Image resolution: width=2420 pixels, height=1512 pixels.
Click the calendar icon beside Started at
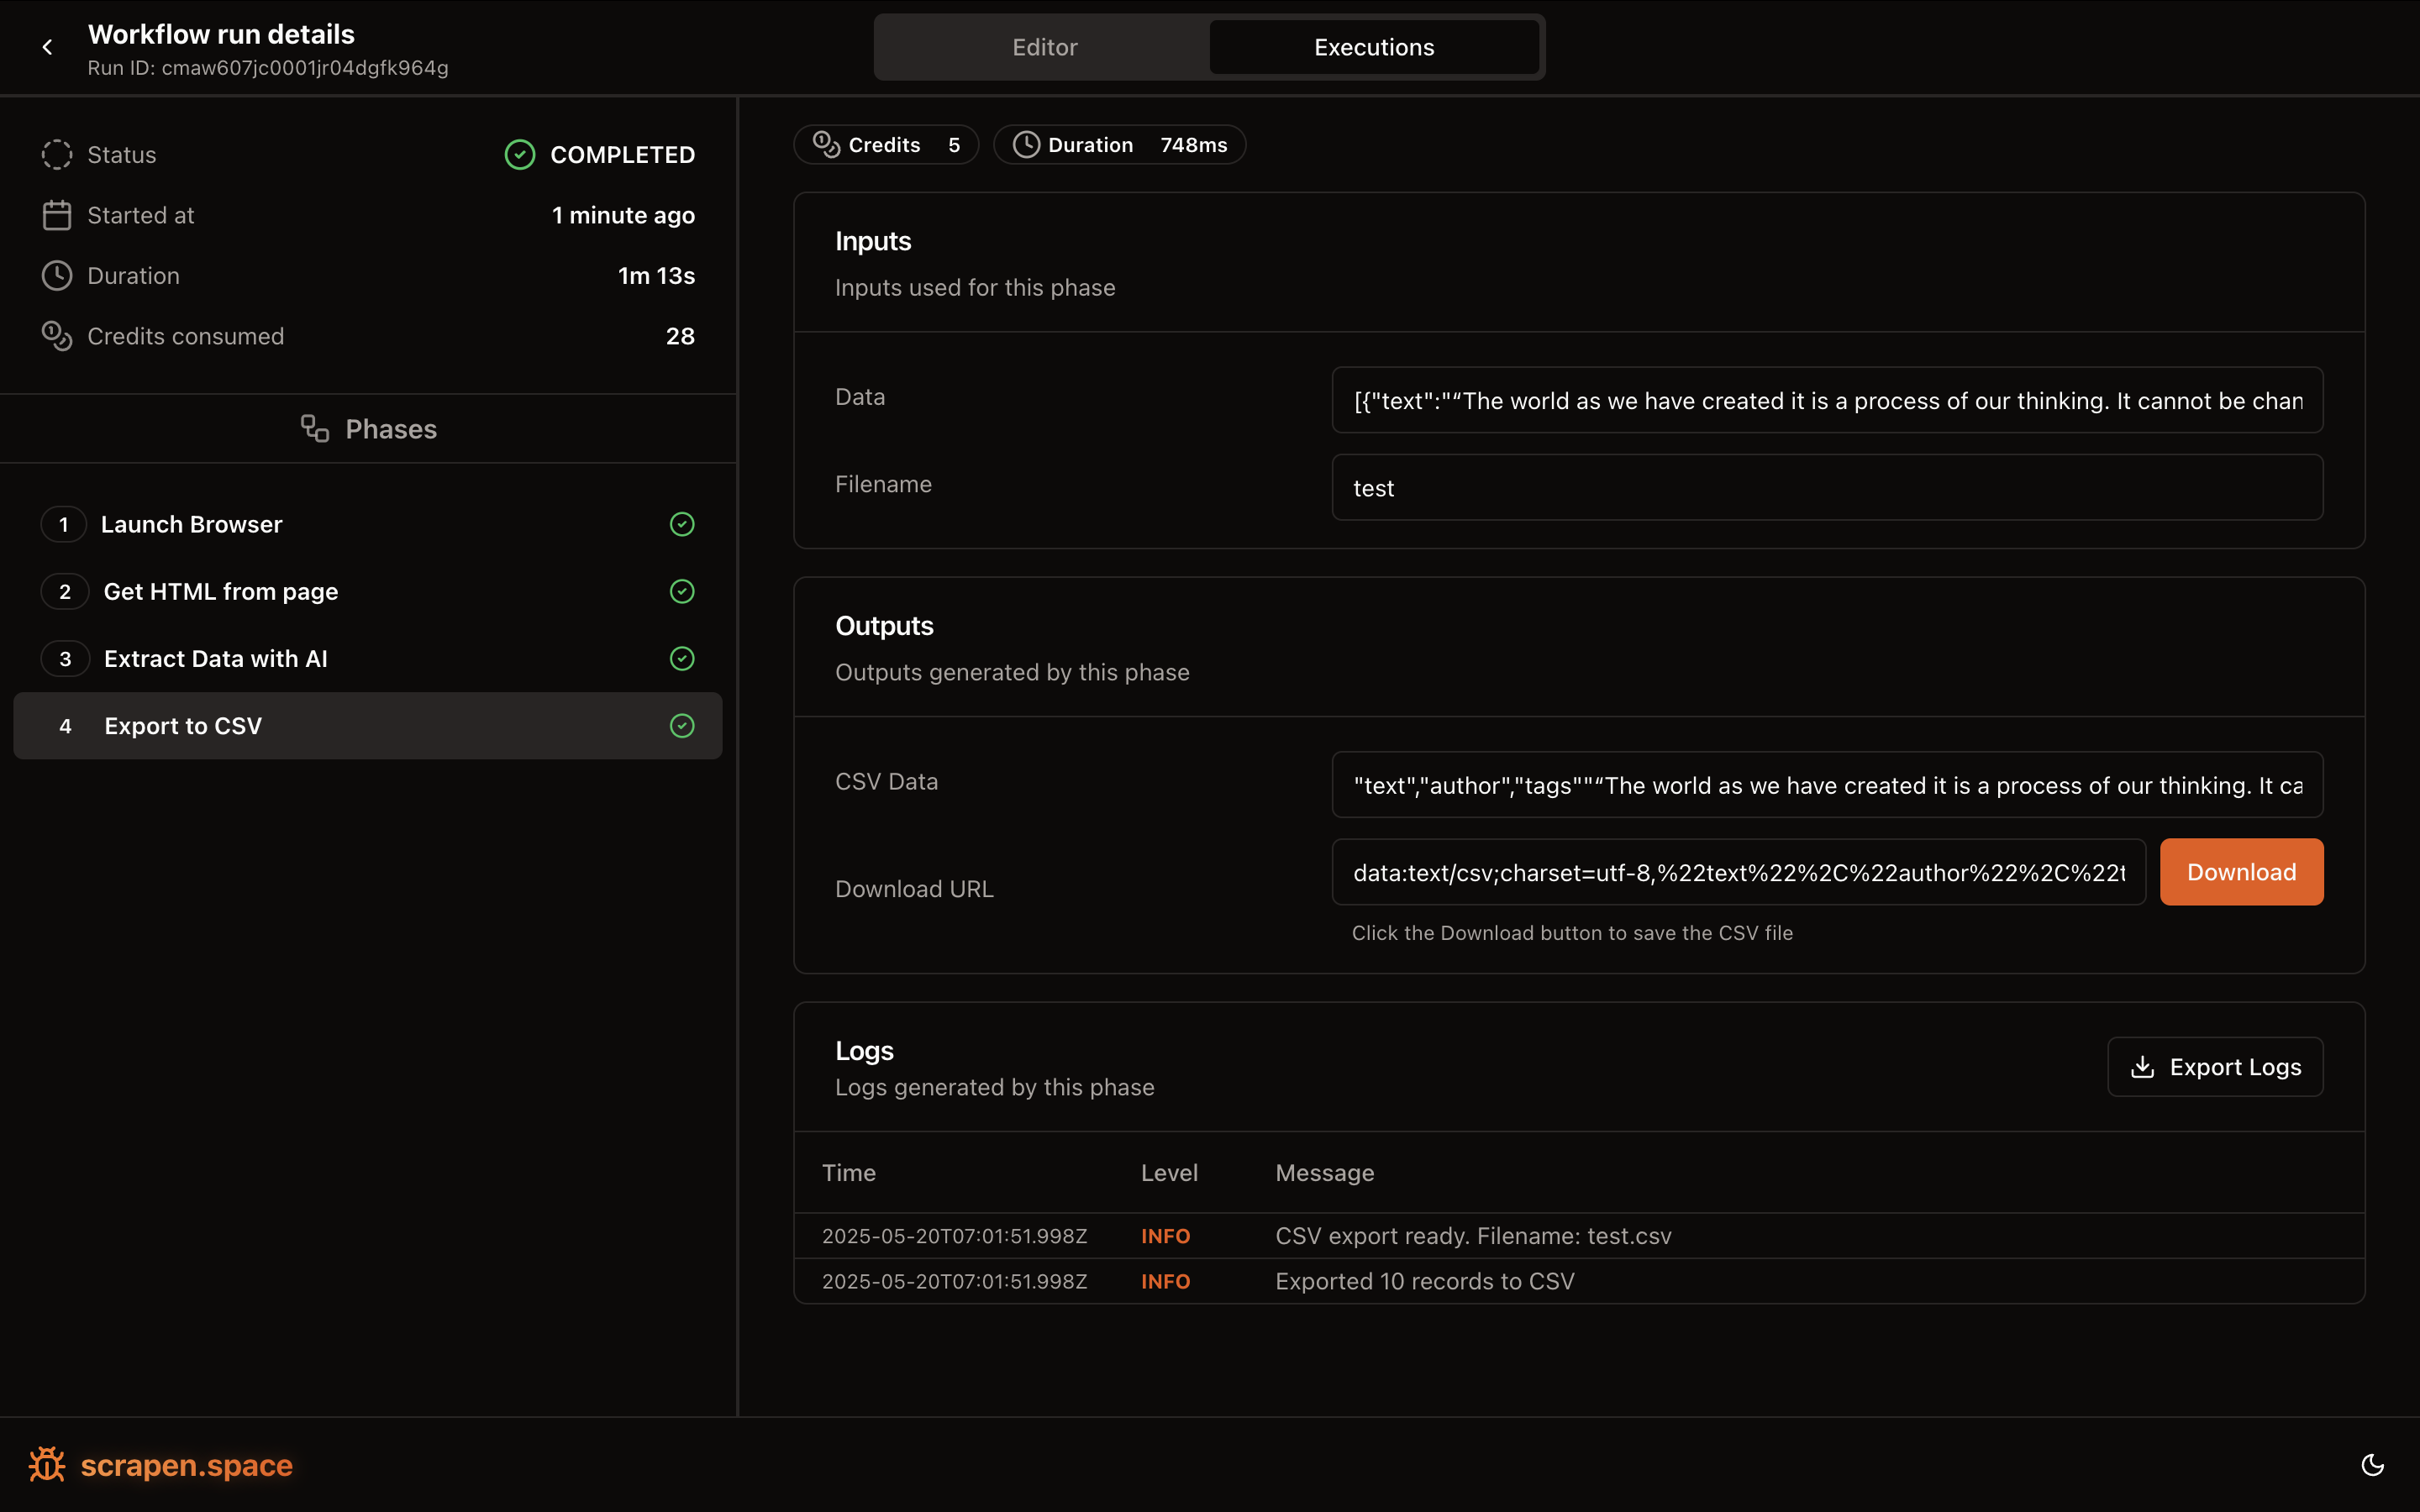pyautogui.click(x=57, y=215)
